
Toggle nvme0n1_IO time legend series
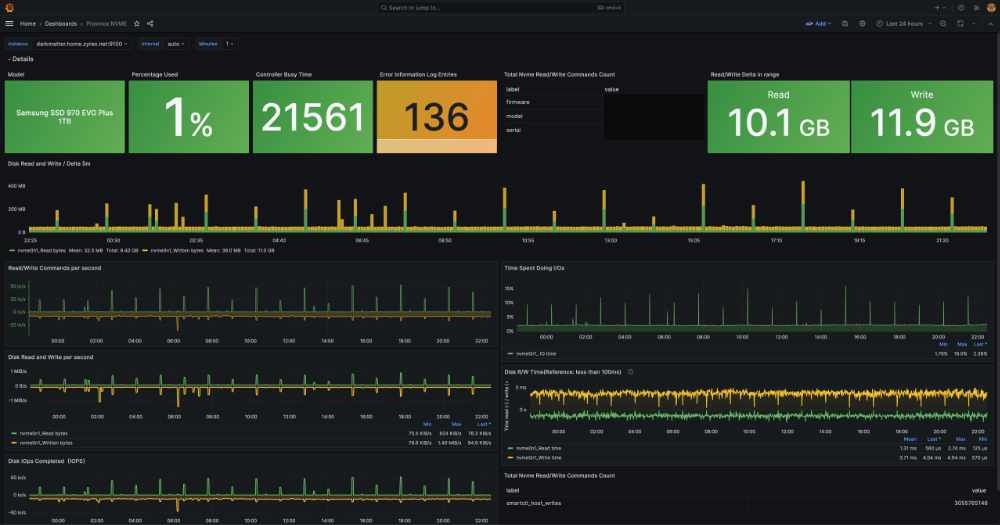pyautogui.click(x=536, y=353)
